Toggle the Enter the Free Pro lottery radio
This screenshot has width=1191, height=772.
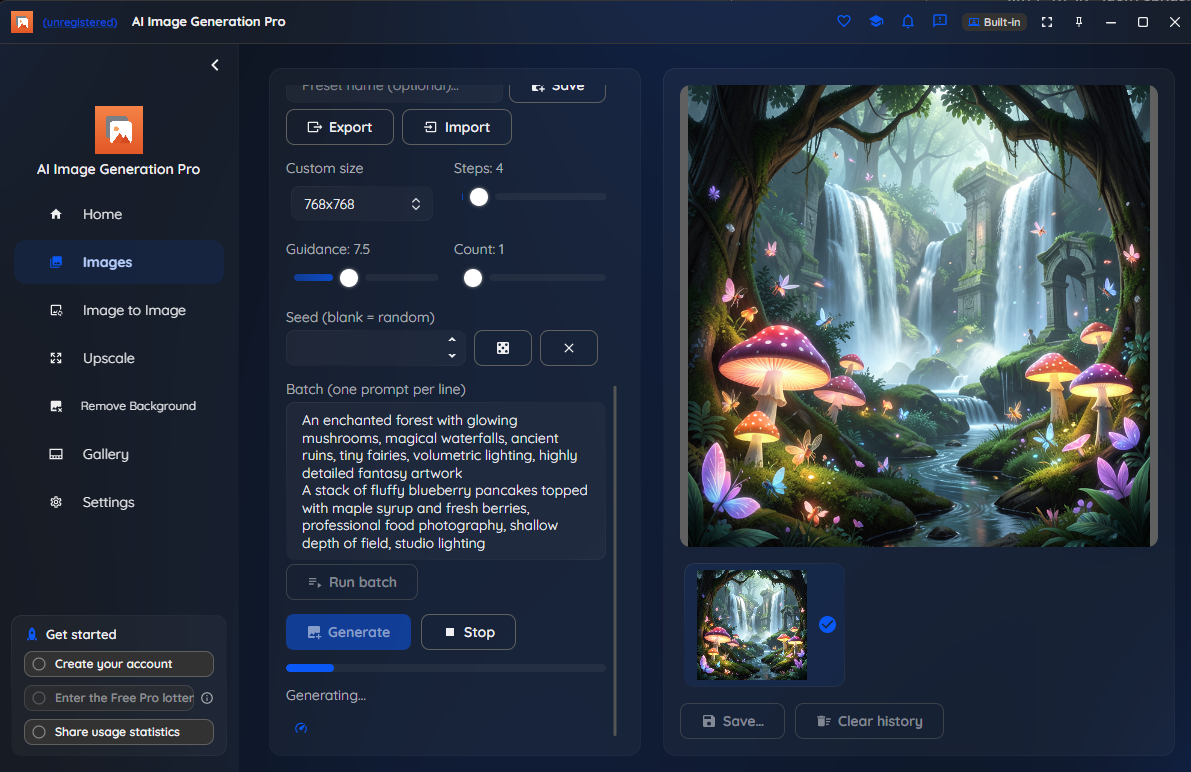click(39, 698)
